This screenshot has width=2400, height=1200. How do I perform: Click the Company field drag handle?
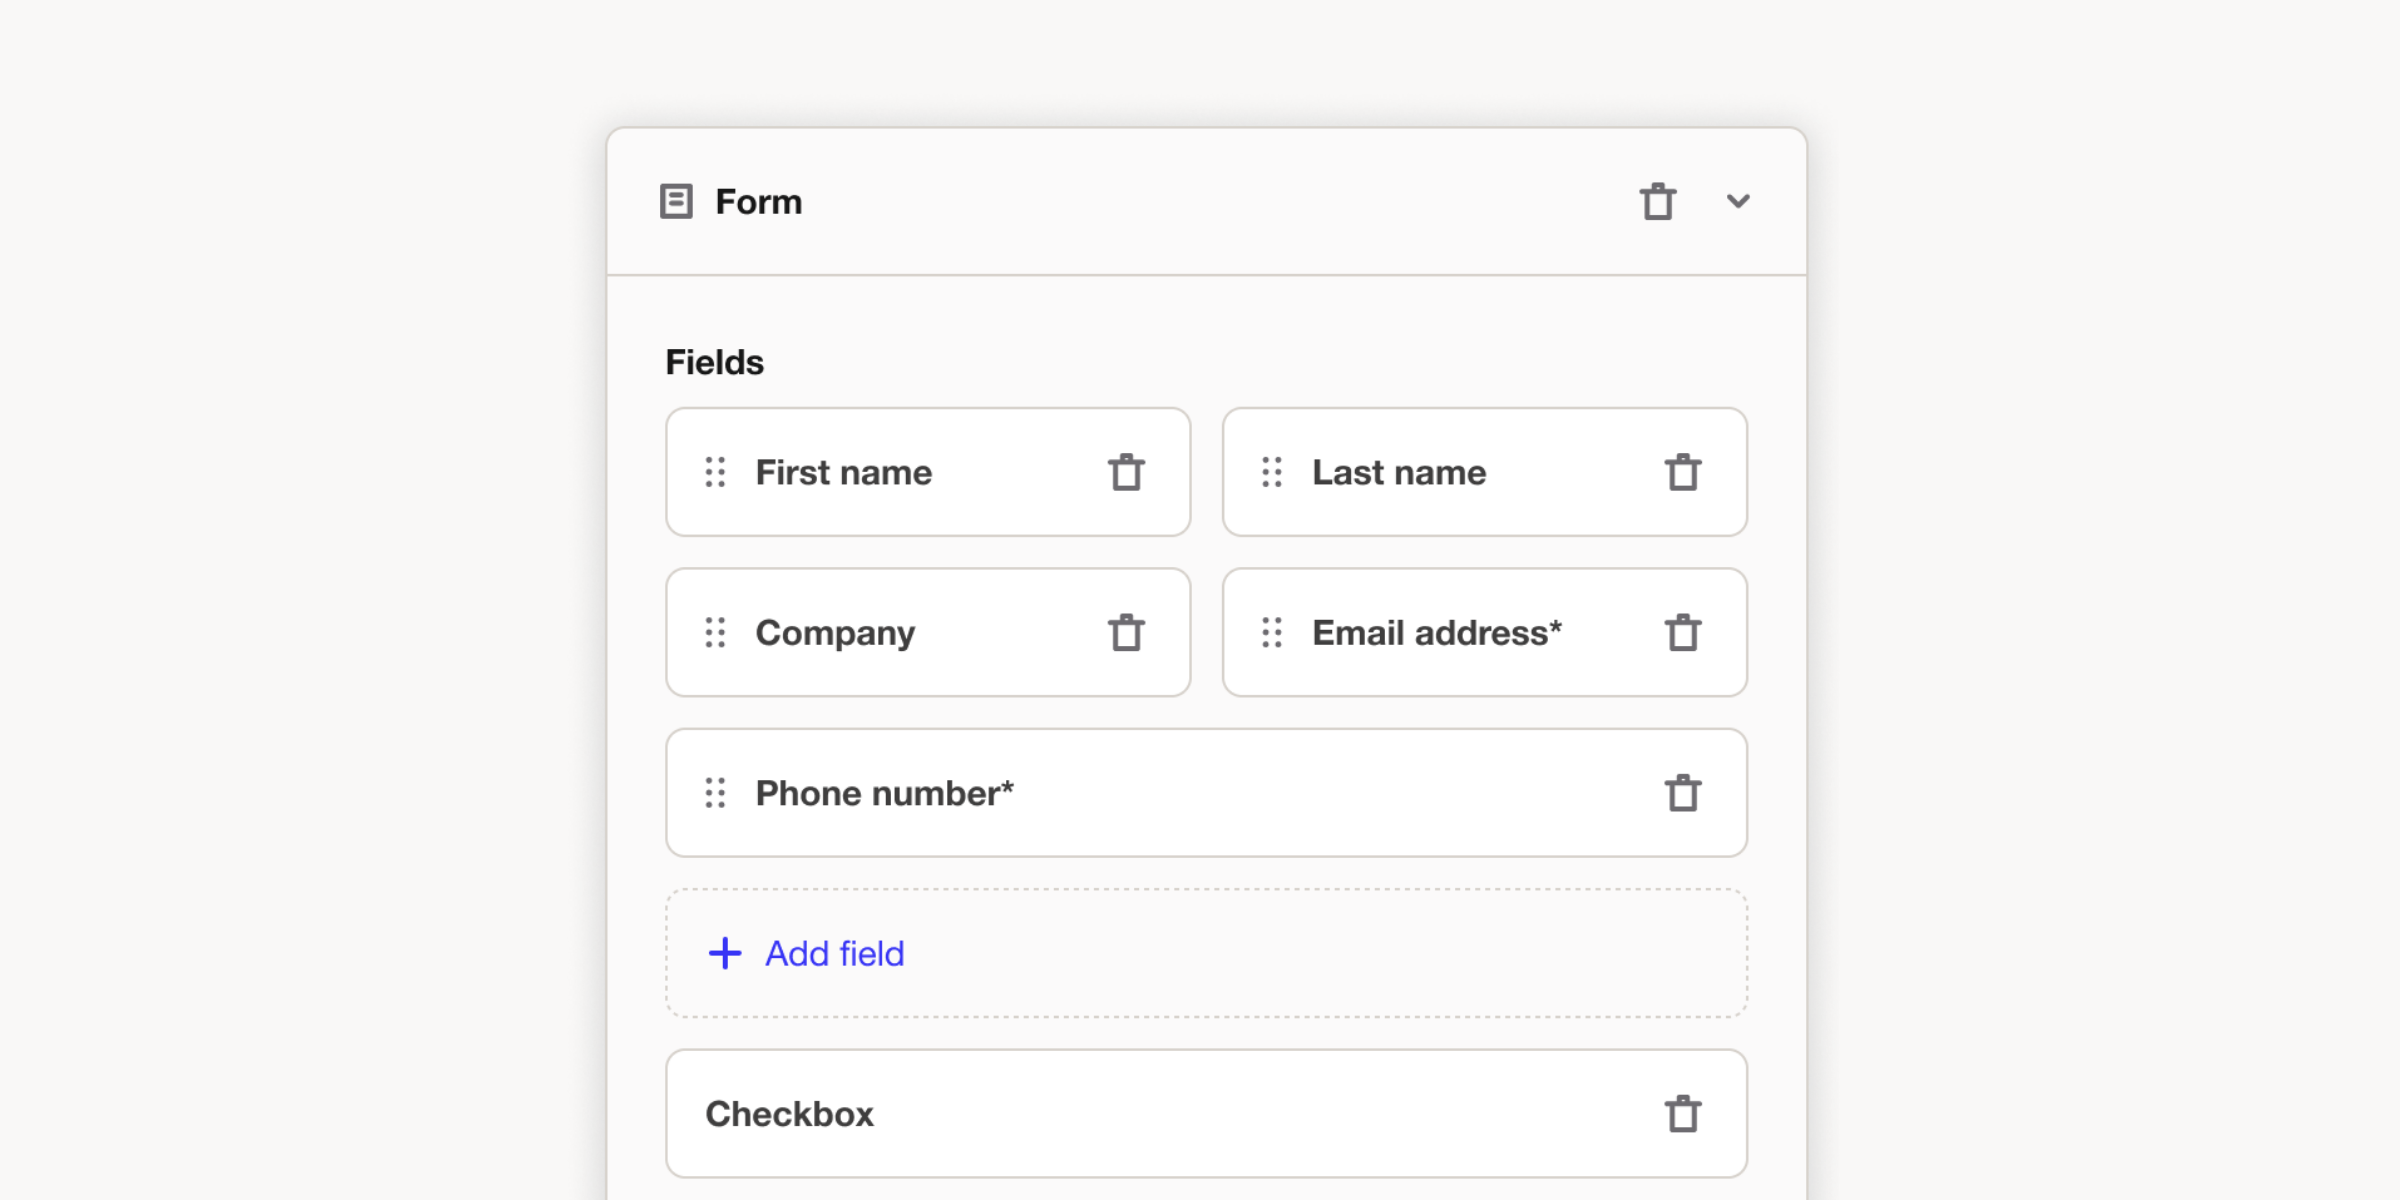tap(715, 632)
